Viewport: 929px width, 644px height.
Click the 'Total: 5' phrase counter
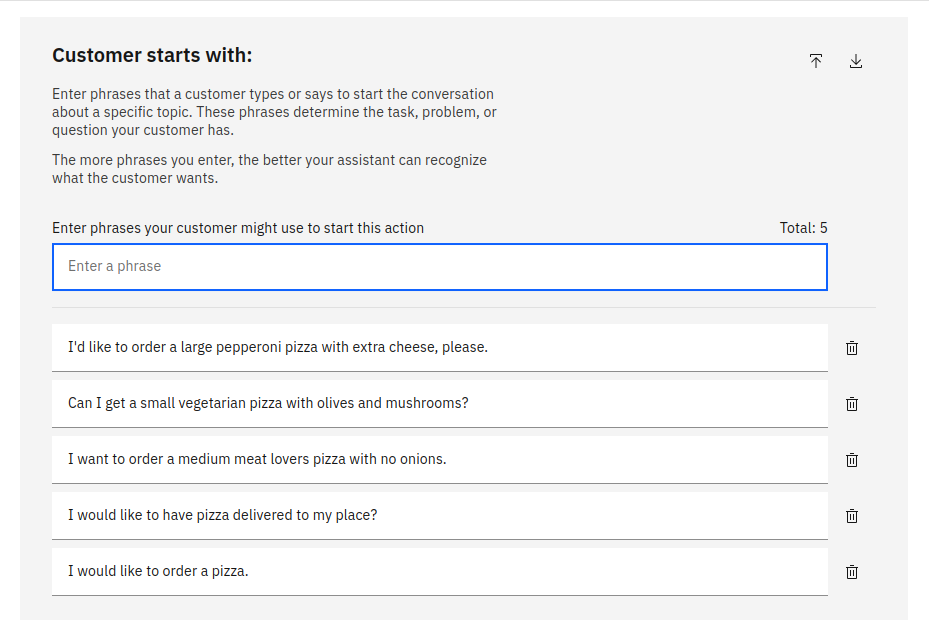[803, 228]
